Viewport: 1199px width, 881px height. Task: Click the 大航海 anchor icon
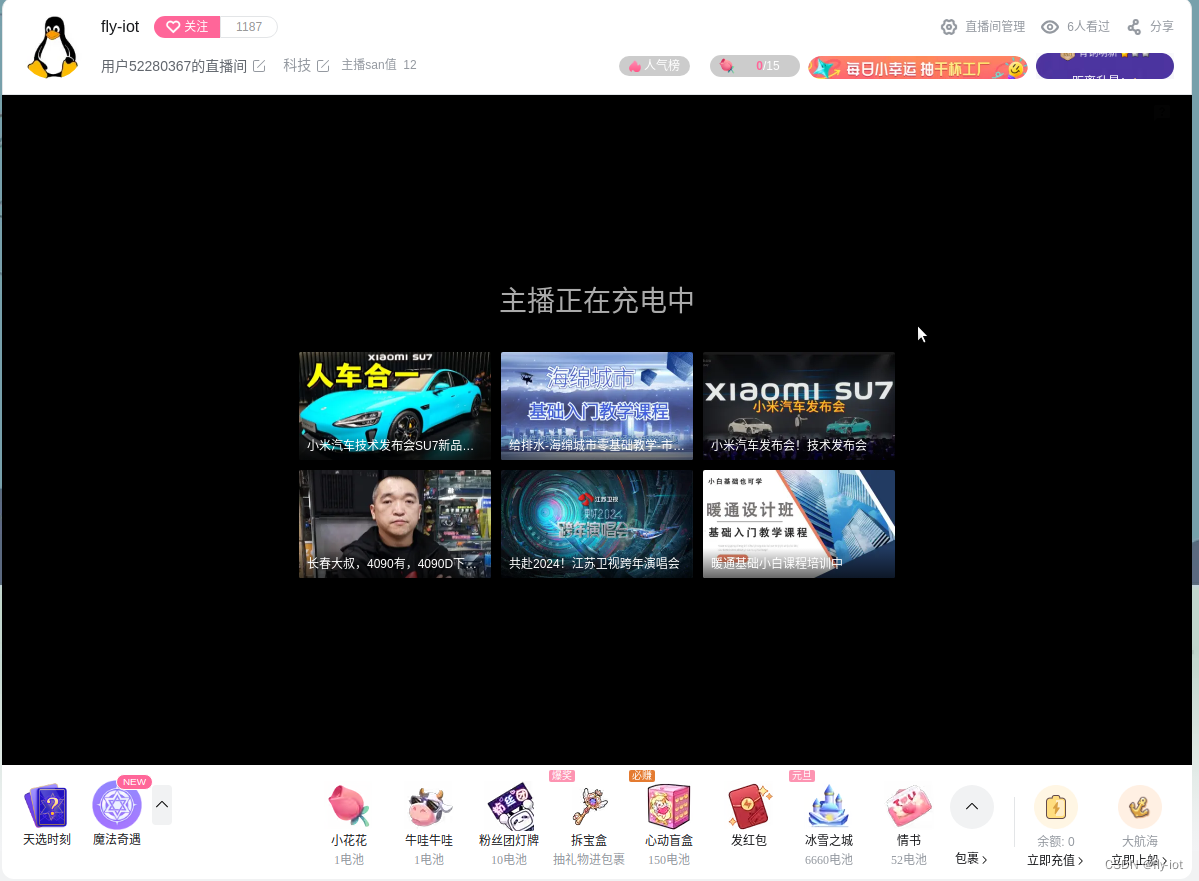coord(1139,807)
